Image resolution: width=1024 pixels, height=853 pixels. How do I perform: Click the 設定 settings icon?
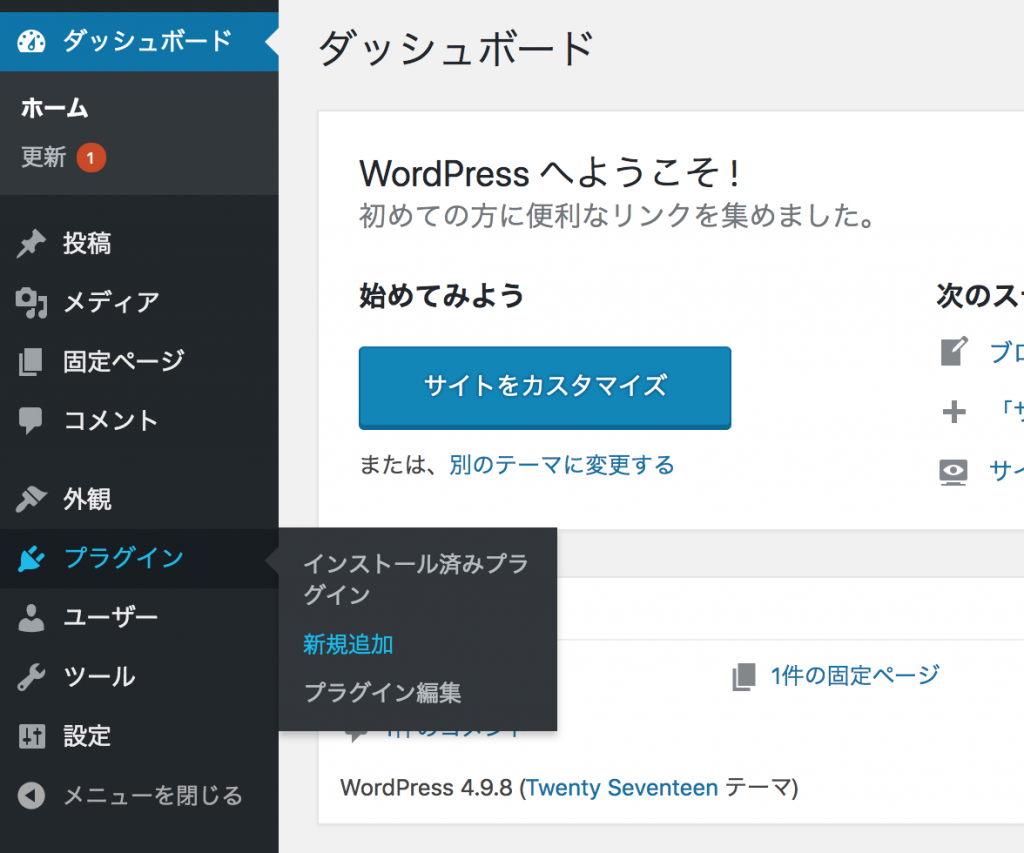31,736
